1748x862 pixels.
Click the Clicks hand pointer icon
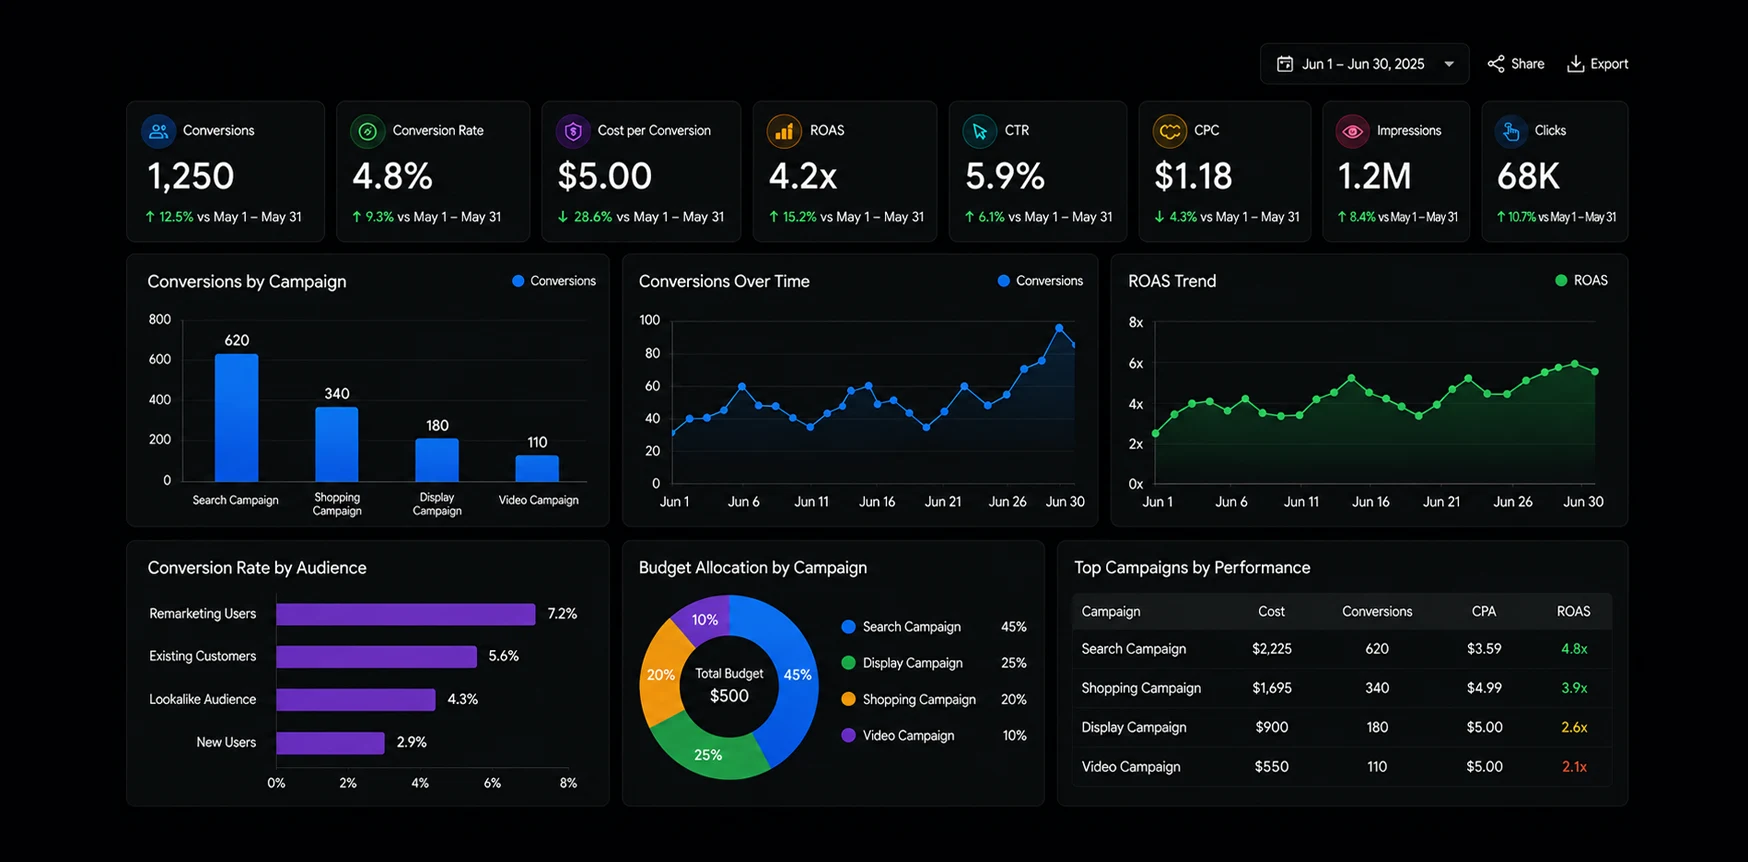point(1510,131)
